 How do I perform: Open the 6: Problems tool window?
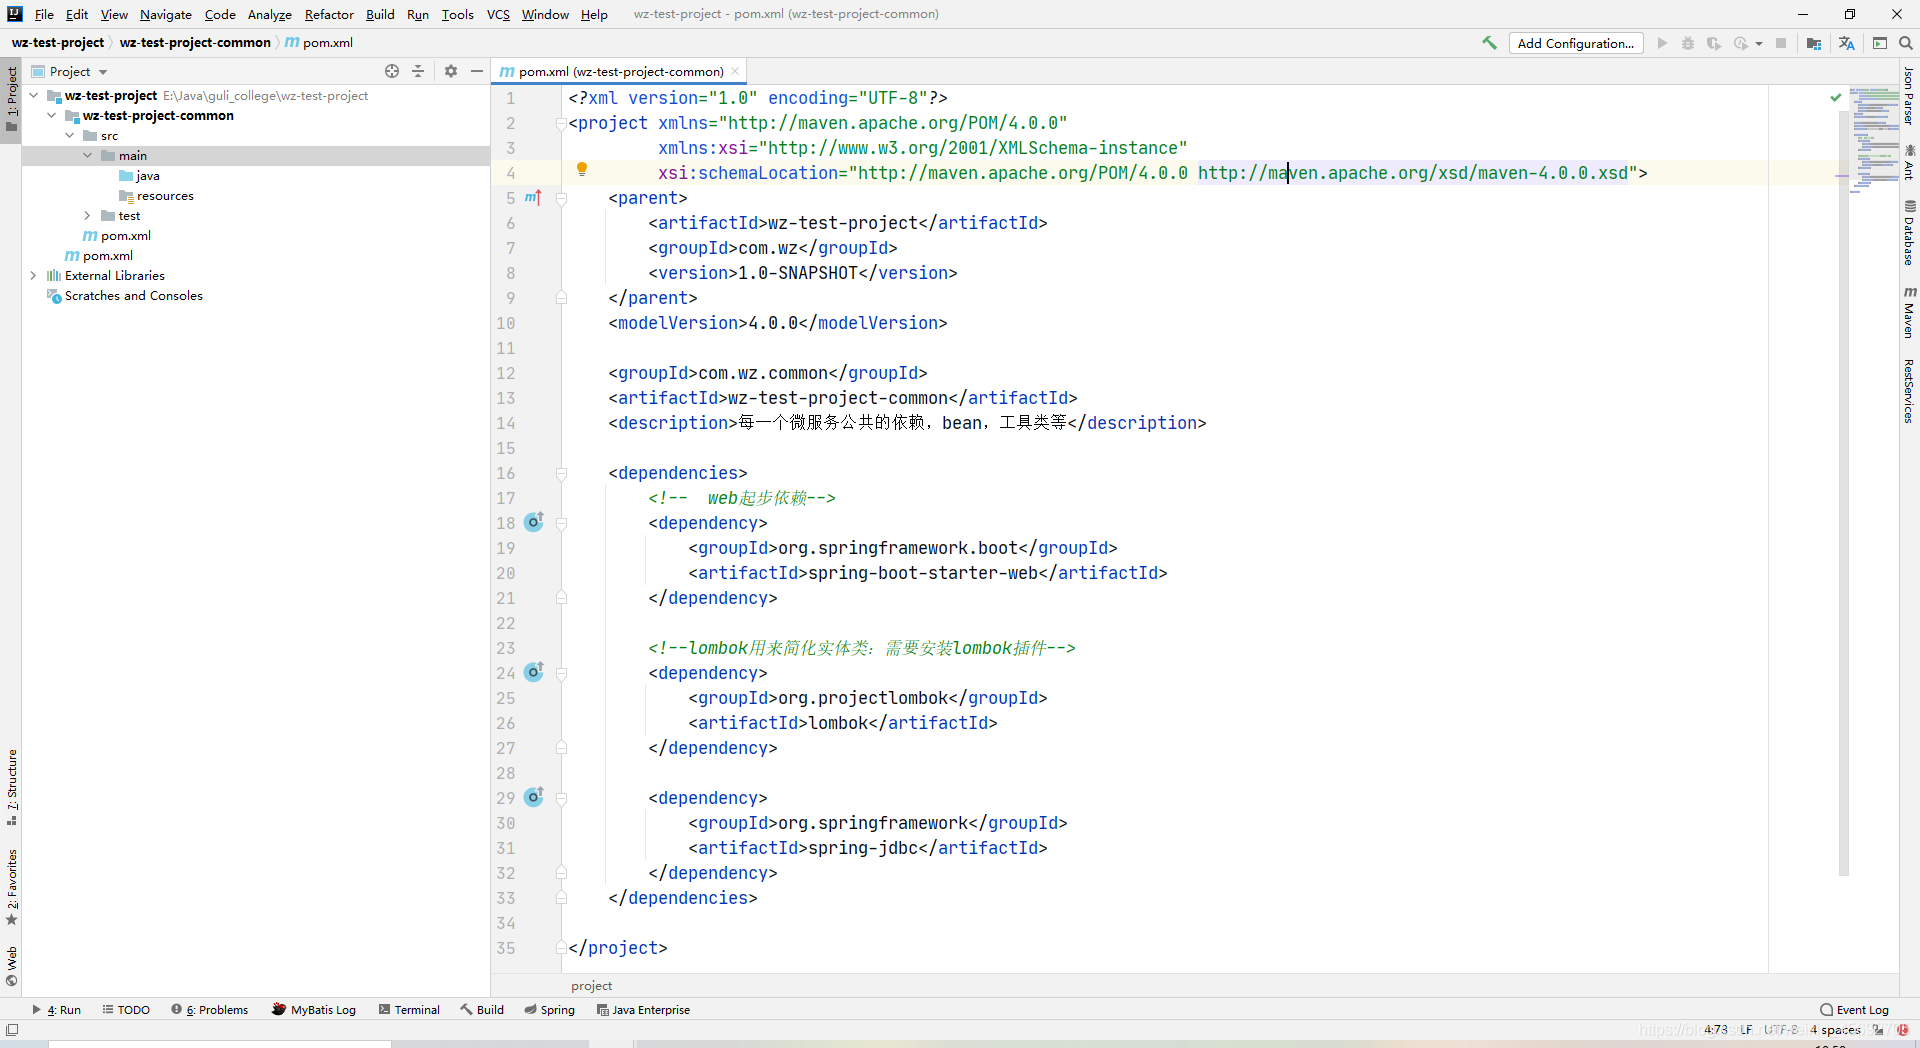tap(209, 1010)
